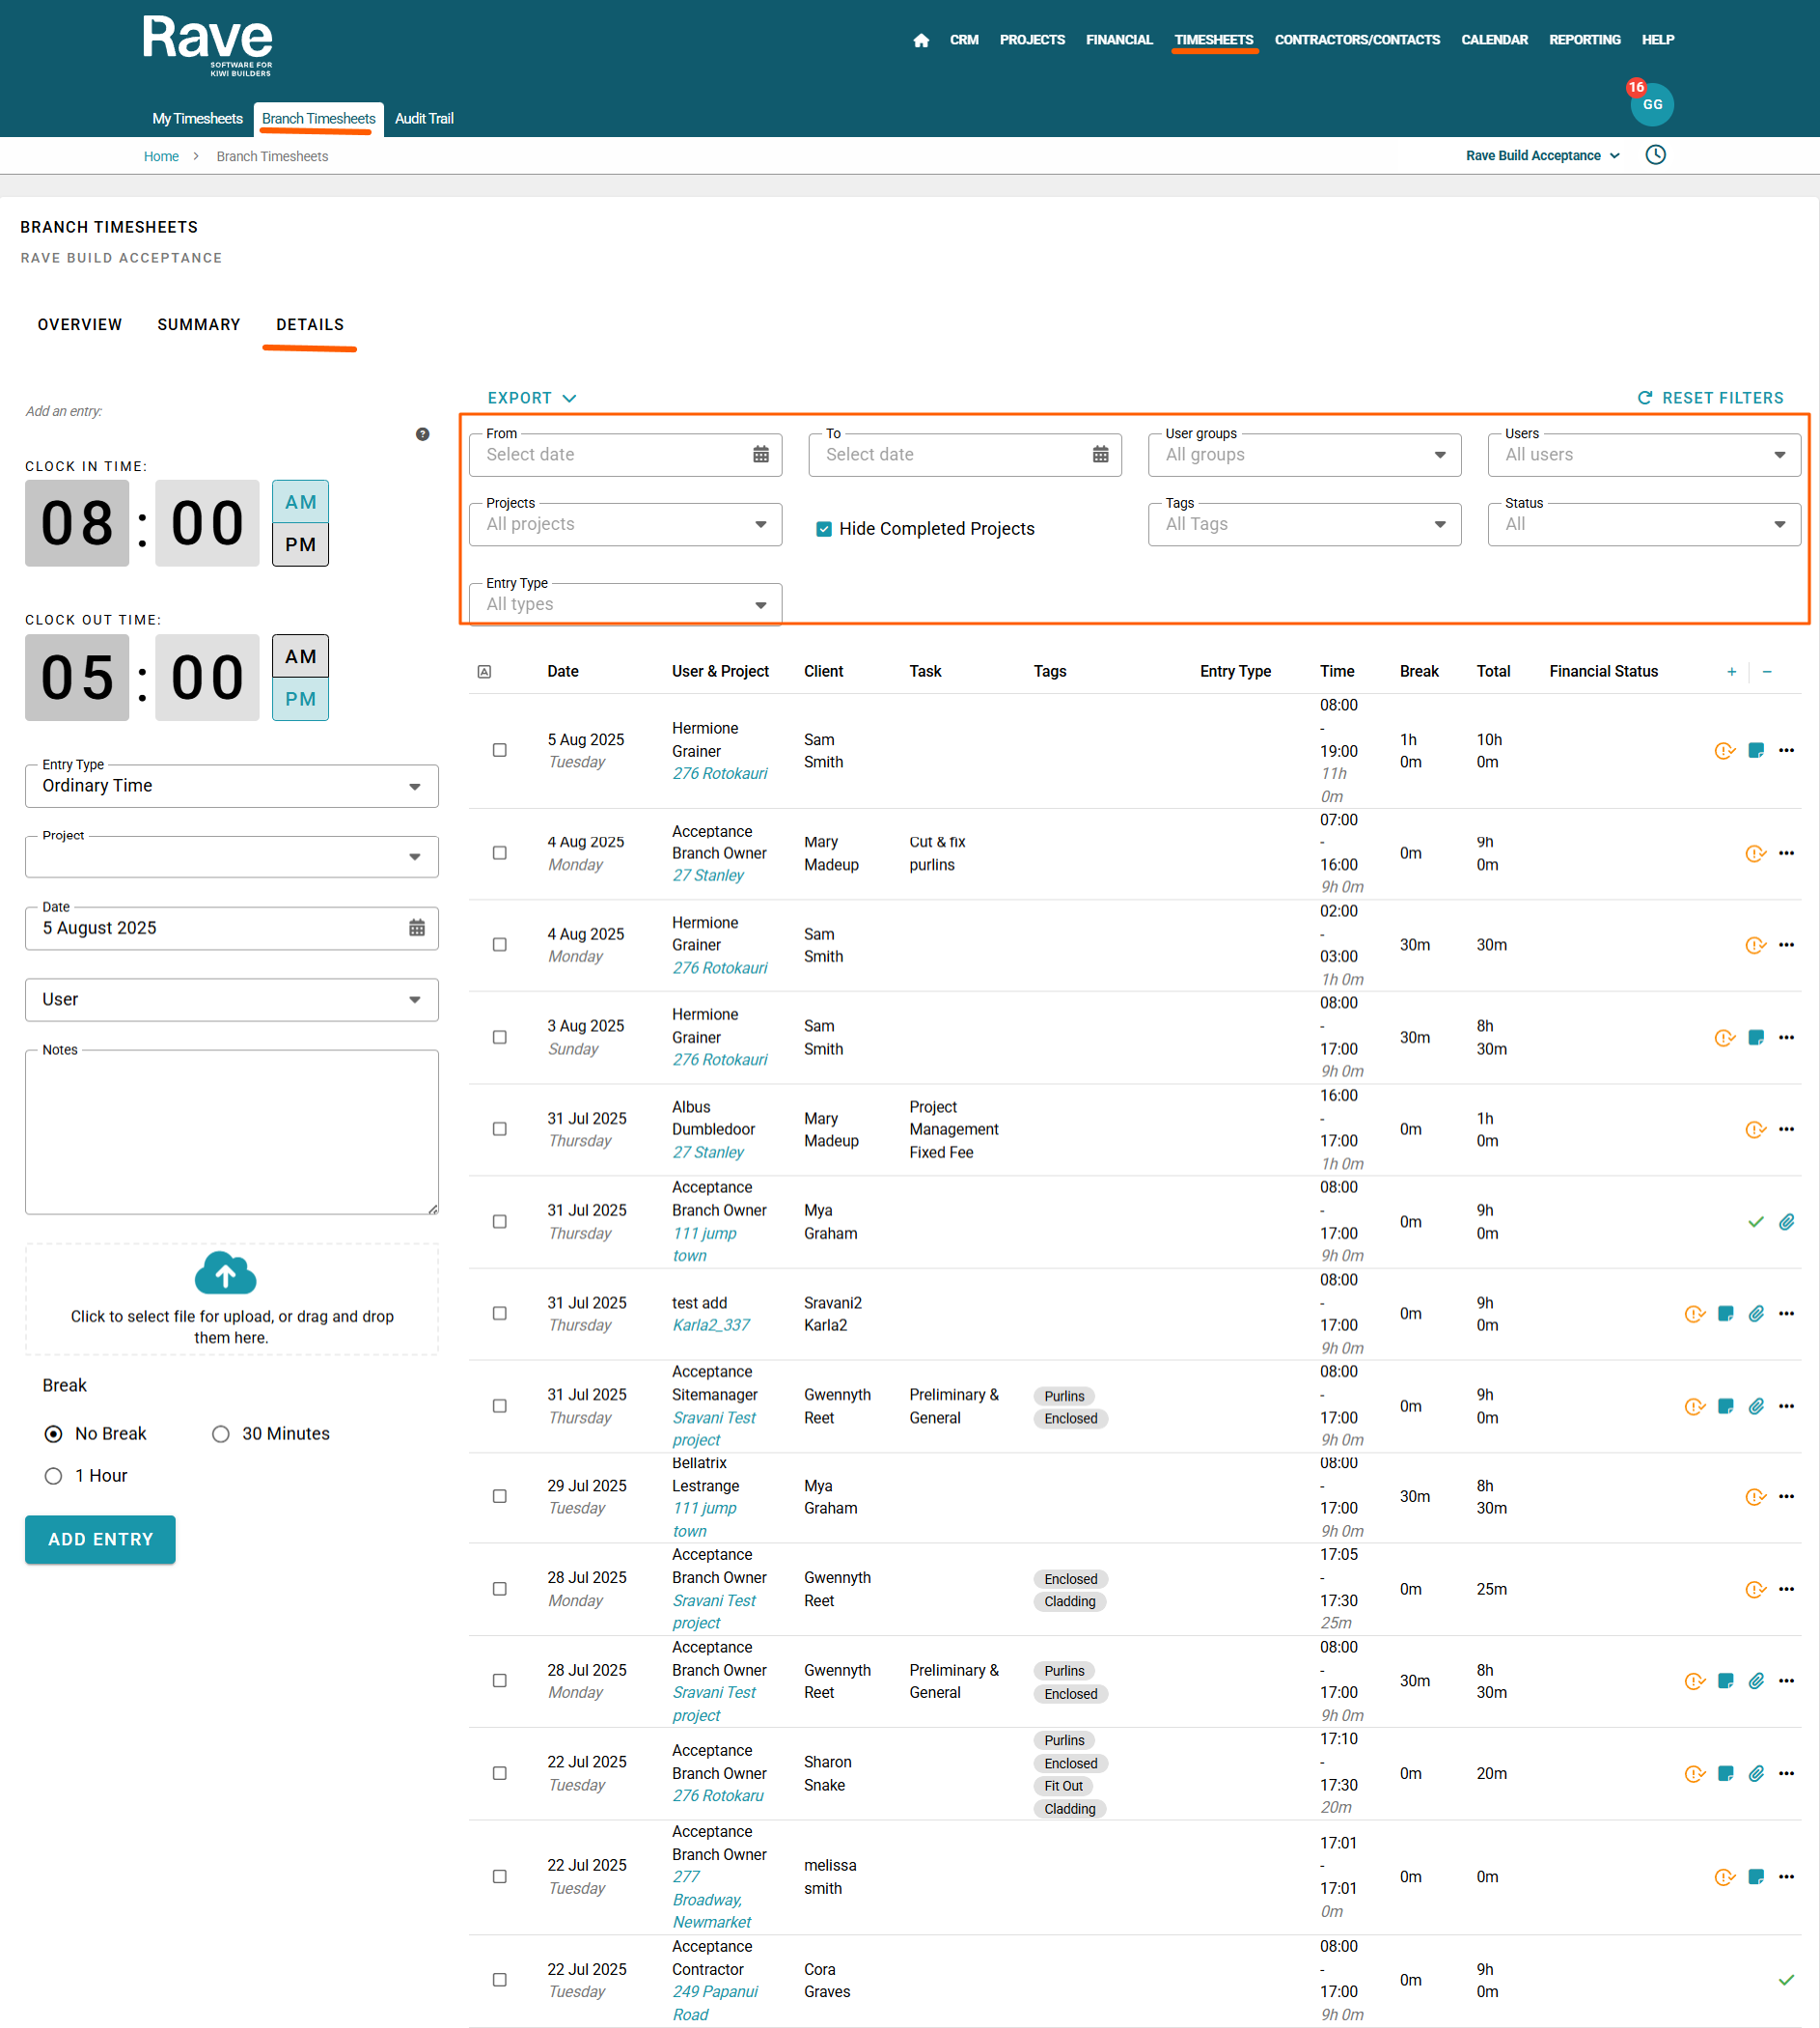Viewport: 1820px width, 2028px height.
Task: Open Users filter dropdown
Action: [x=1645, y=455]
